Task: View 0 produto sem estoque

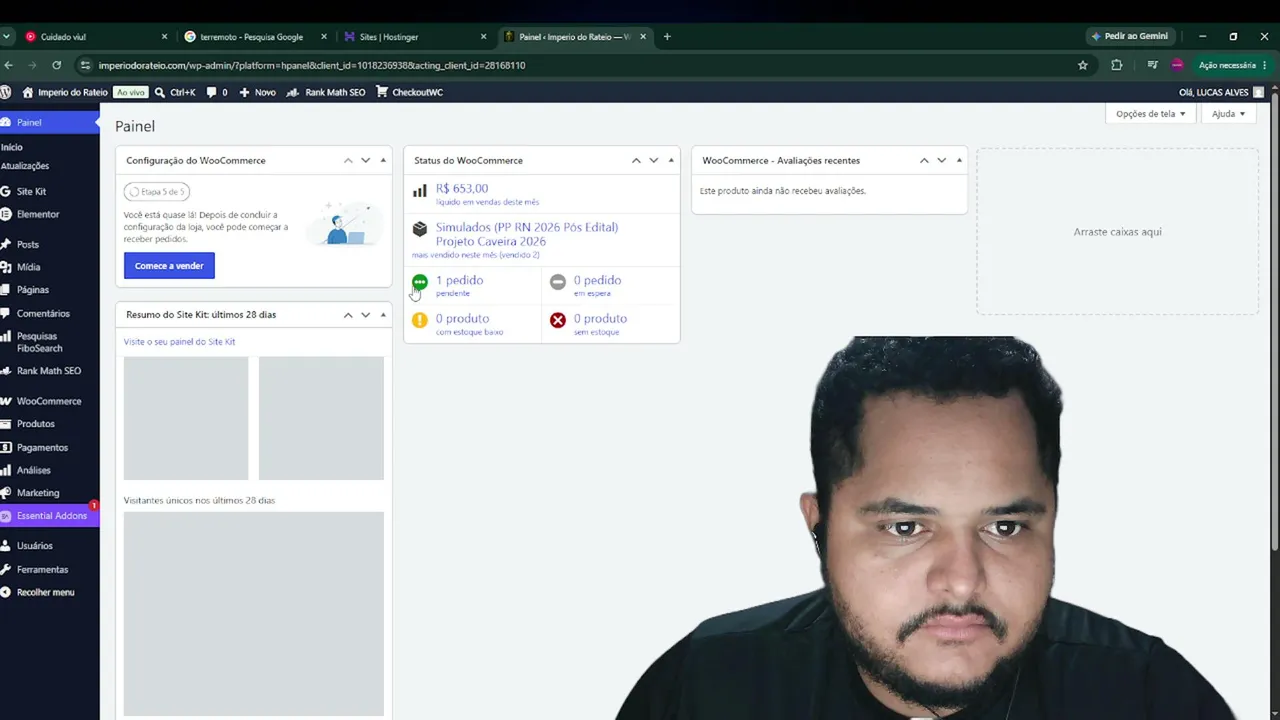Action: tap(610, 324)
